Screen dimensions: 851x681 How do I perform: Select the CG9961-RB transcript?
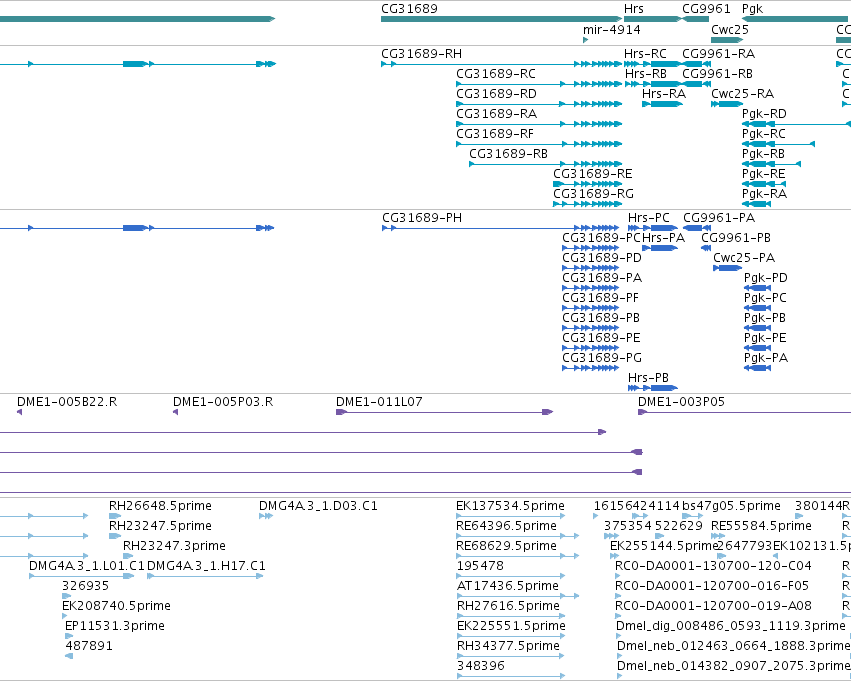(696, 84)
